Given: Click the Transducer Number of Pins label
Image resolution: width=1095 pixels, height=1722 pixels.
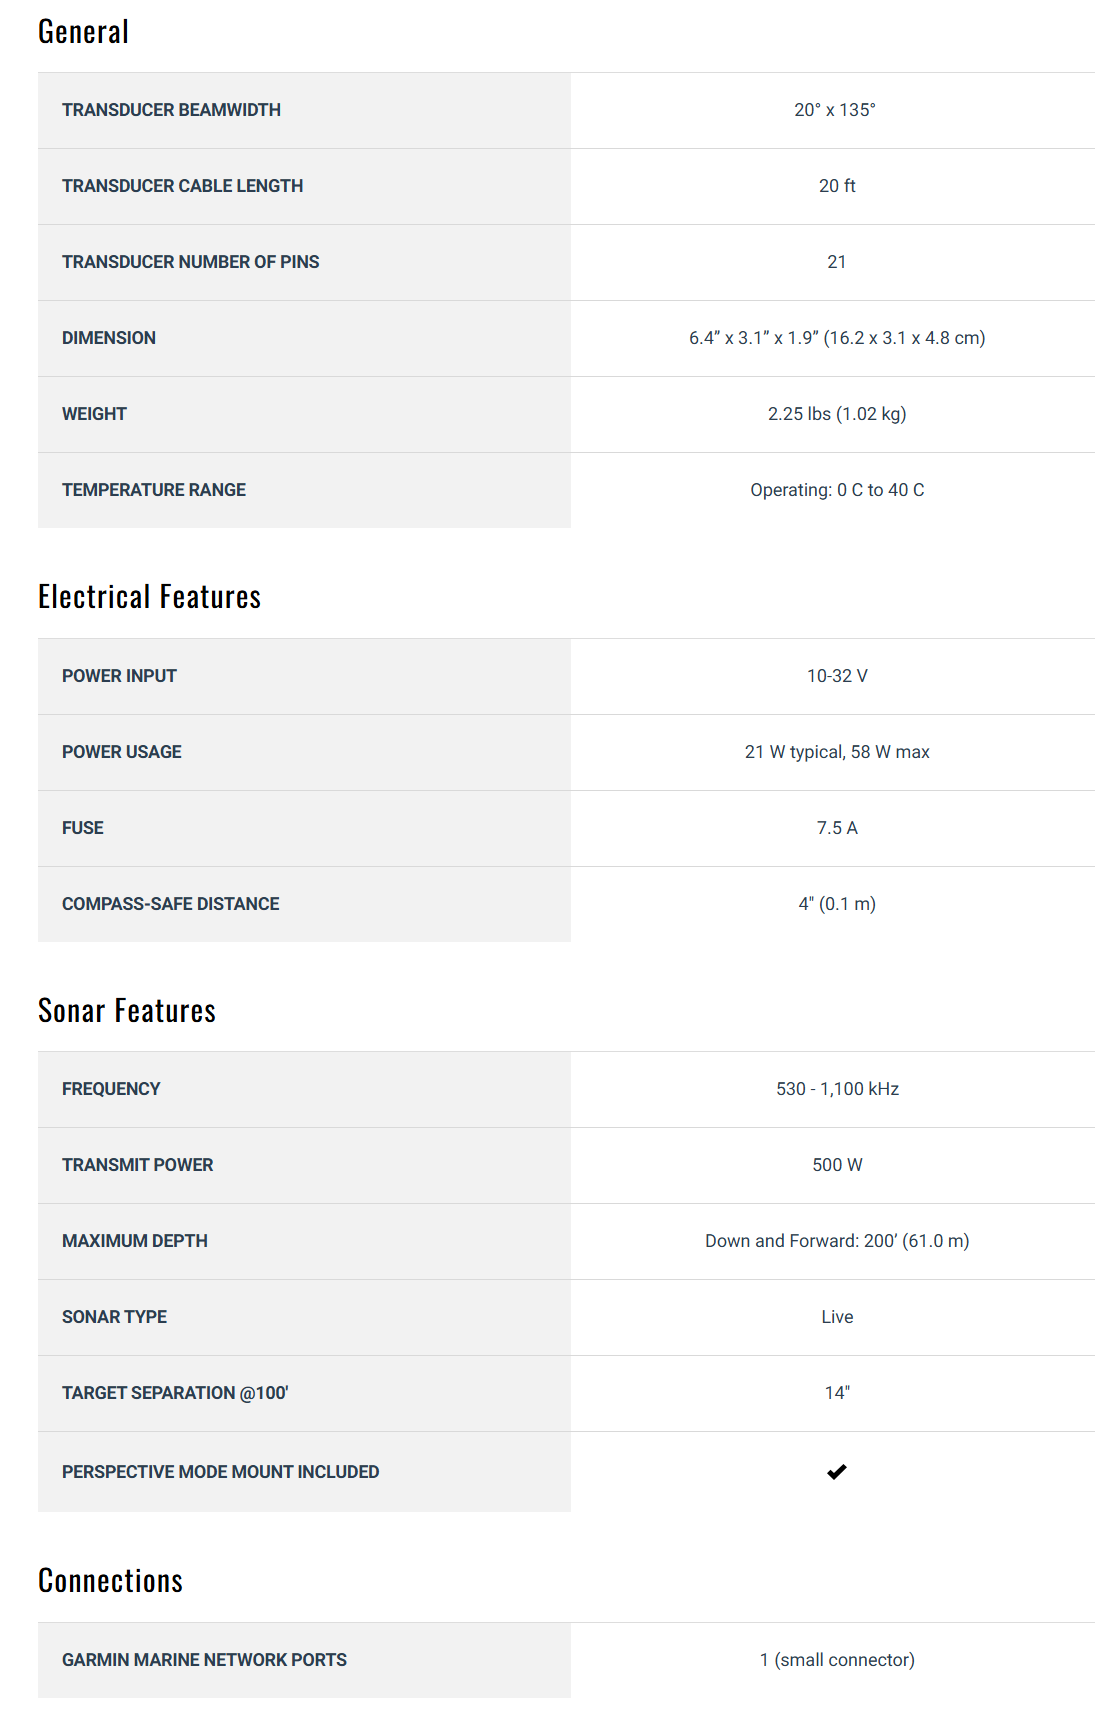Looking at the screenshot, I should point(190,262).
